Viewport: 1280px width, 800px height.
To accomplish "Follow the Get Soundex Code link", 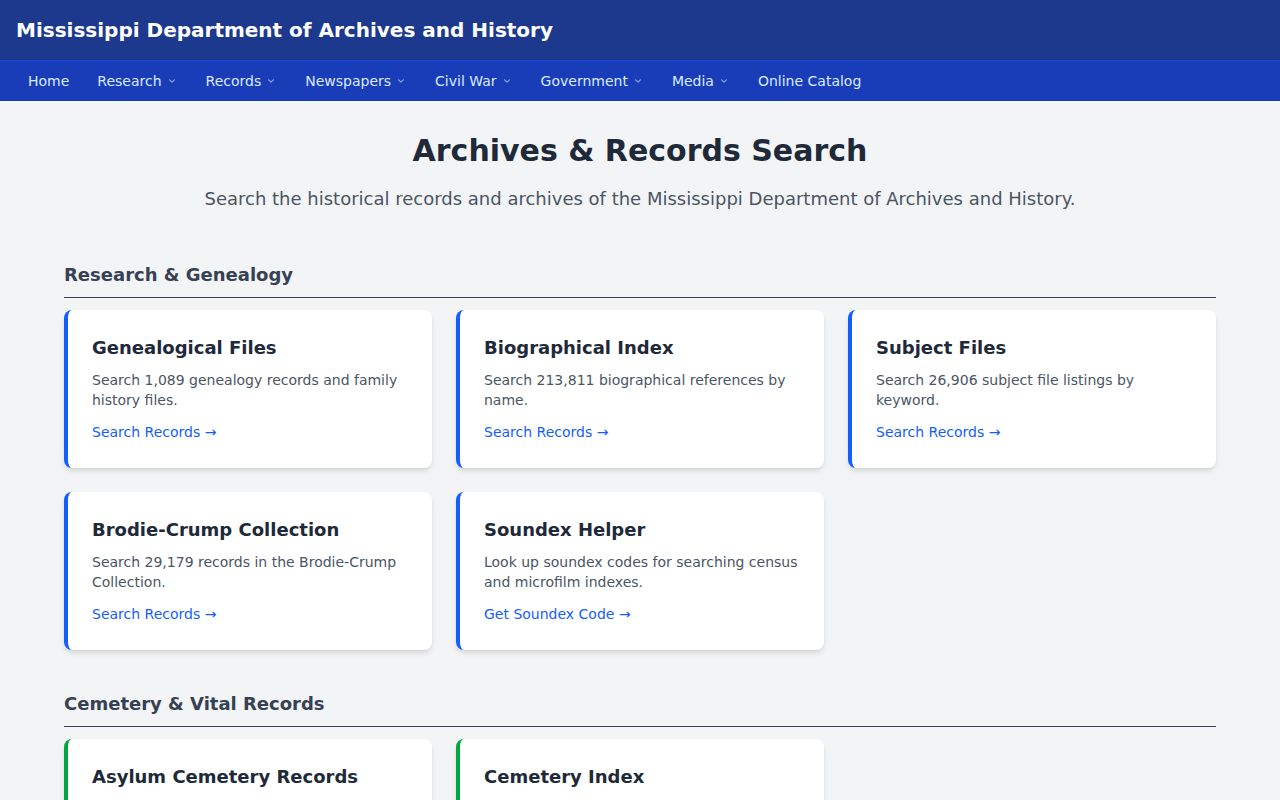I will (x=557, y=614).
